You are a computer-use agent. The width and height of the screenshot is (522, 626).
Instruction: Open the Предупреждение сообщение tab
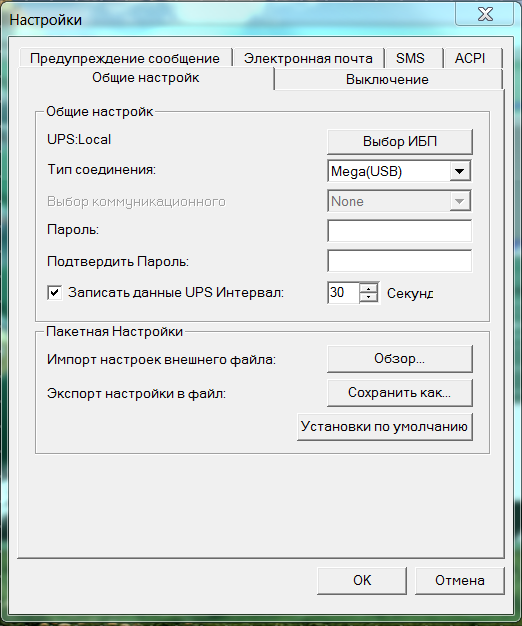pyautogui.click(x=125, y=58)
